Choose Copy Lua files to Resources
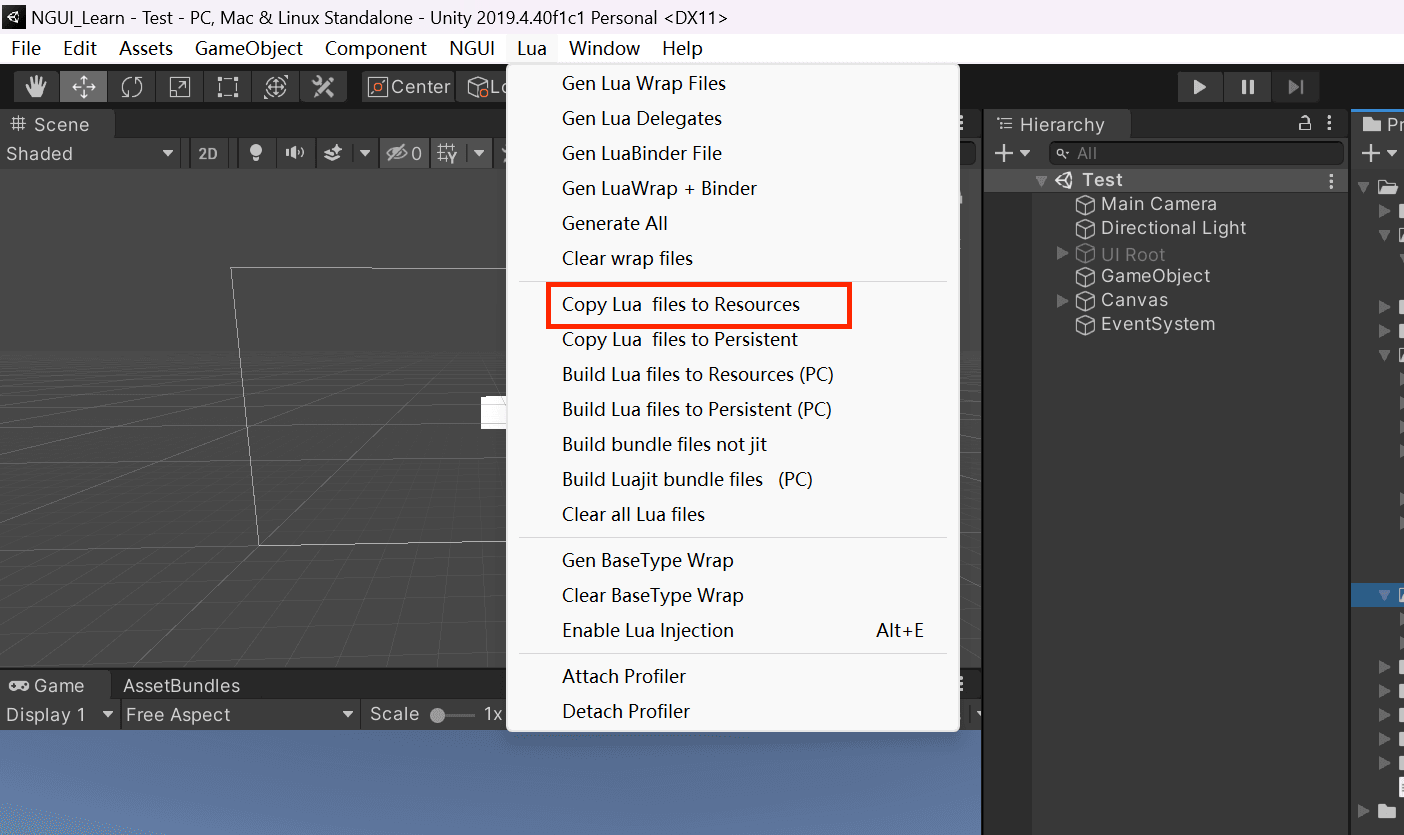The width and height of the screenshot is (1404, 835). click(x=681, y=305)
